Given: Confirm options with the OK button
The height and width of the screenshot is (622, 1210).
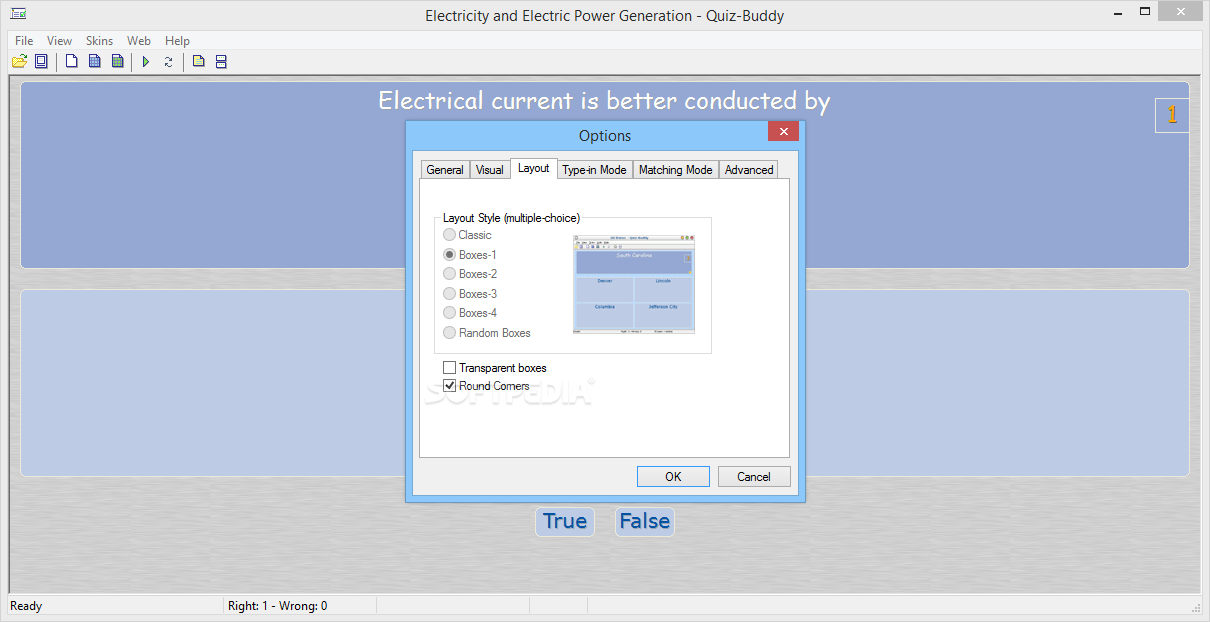Looking at the screenshot, I should [x=673, y=477].
